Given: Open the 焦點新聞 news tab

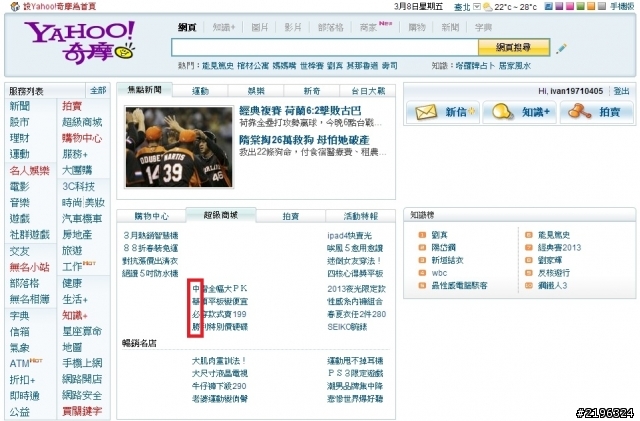Looking at the screenshot, I should (144, 90).
